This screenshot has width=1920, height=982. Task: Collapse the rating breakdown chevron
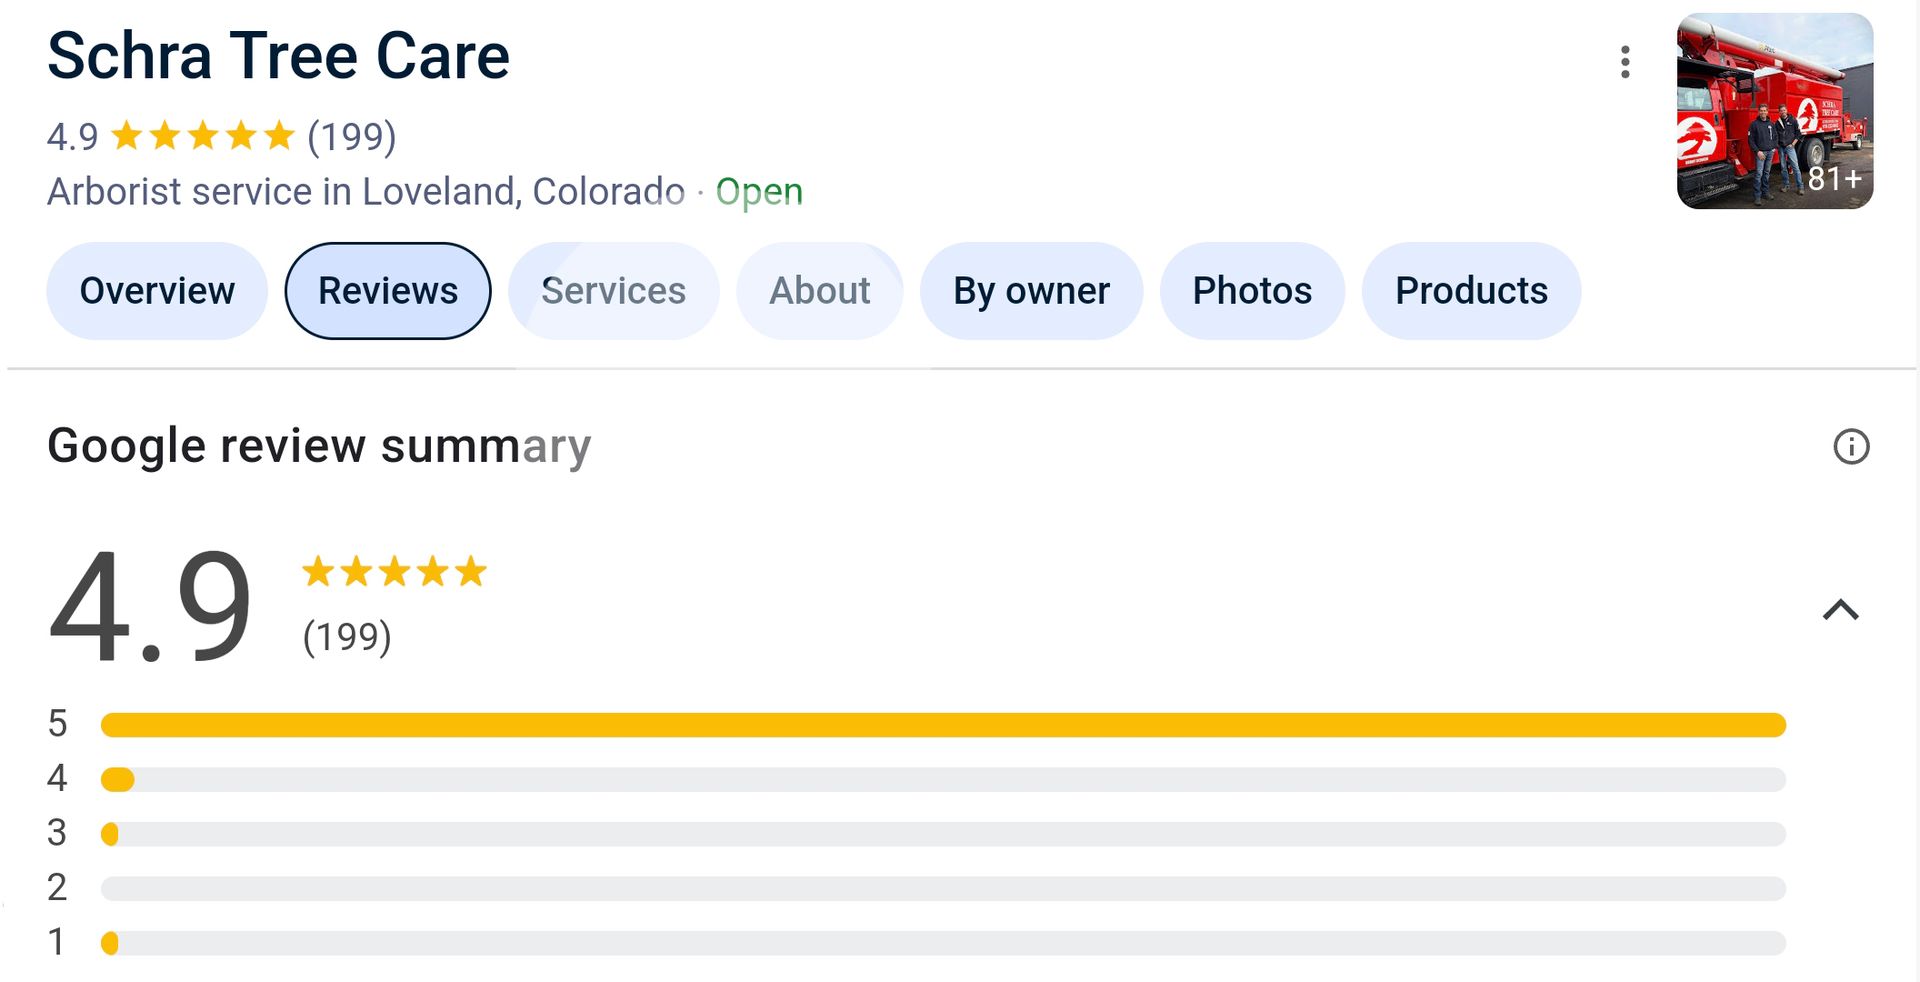coord(1840,610)
